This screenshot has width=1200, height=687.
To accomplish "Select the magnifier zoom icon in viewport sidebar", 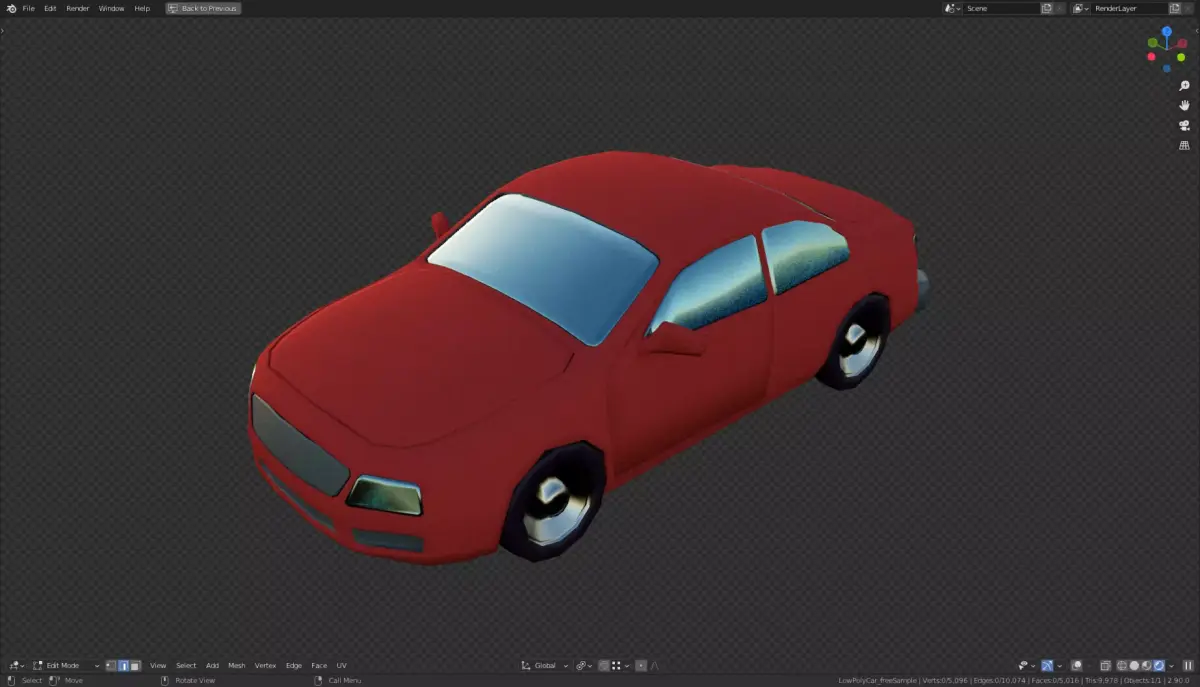I will pos(1183,85).
